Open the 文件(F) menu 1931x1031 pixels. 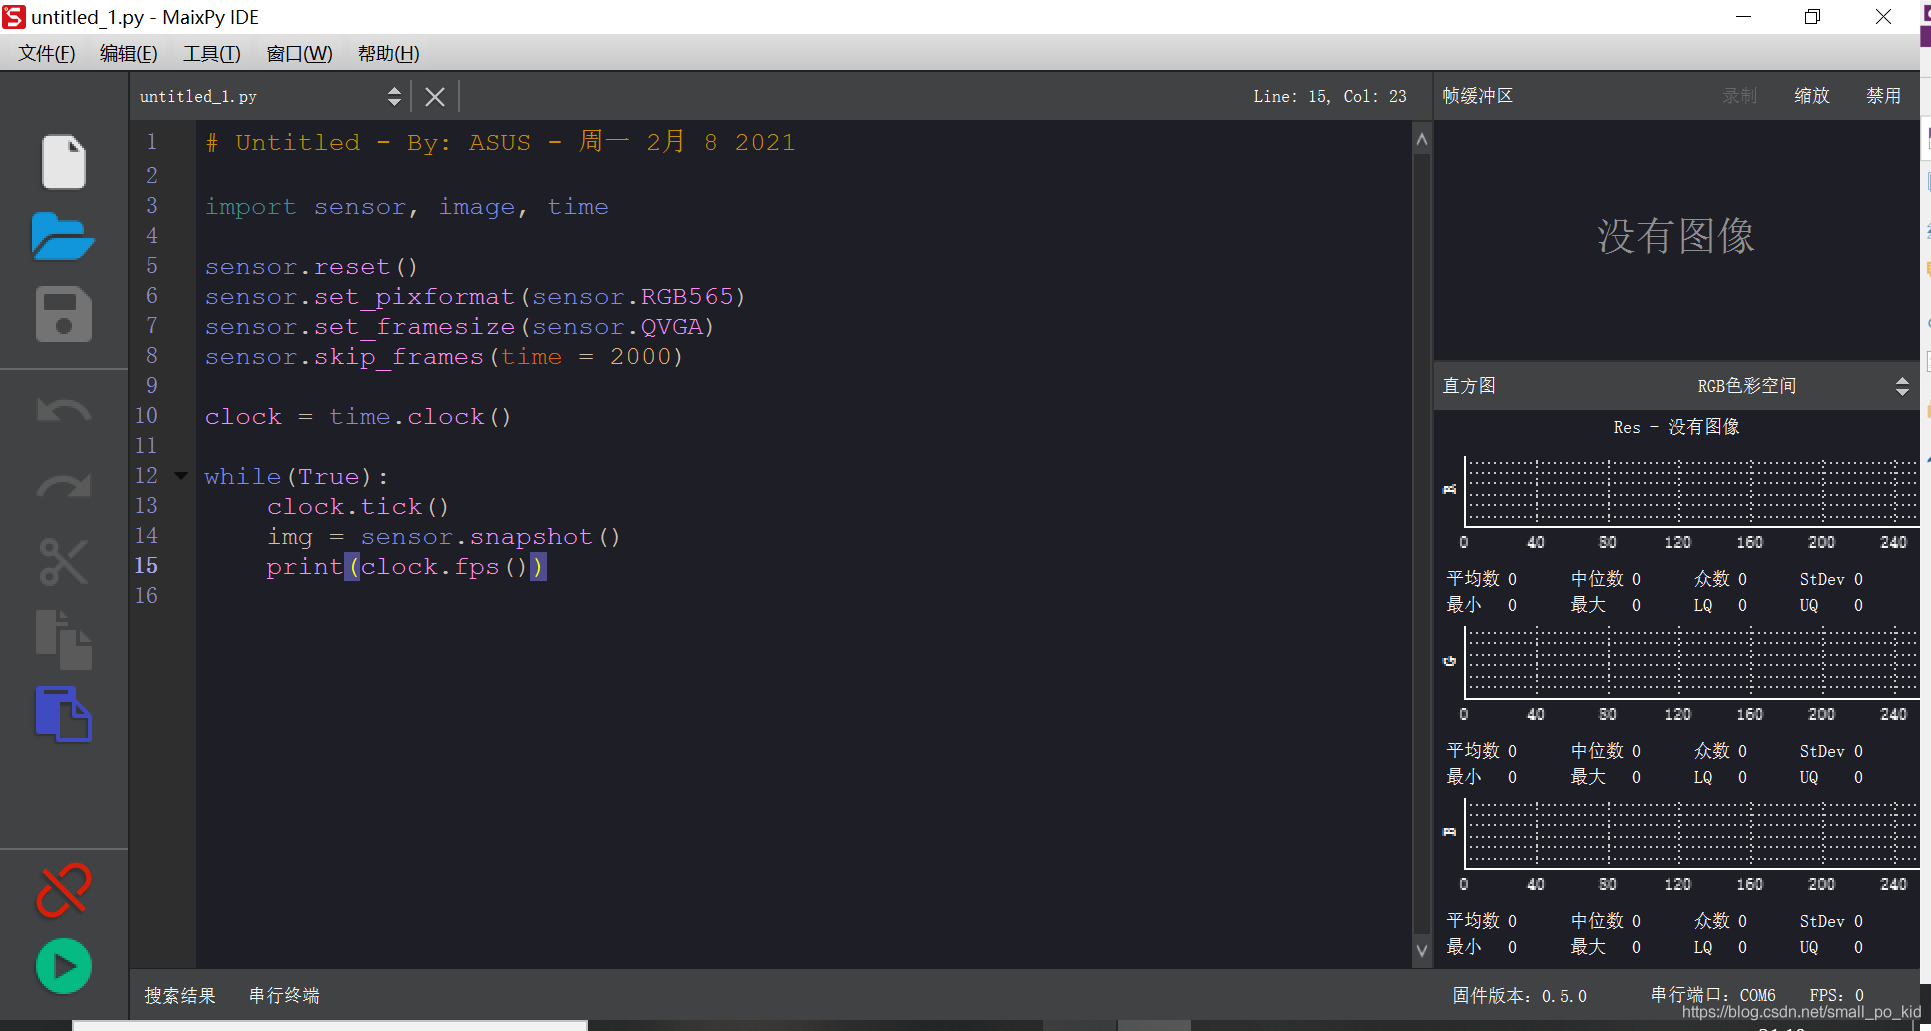click(x=46, y=54)
